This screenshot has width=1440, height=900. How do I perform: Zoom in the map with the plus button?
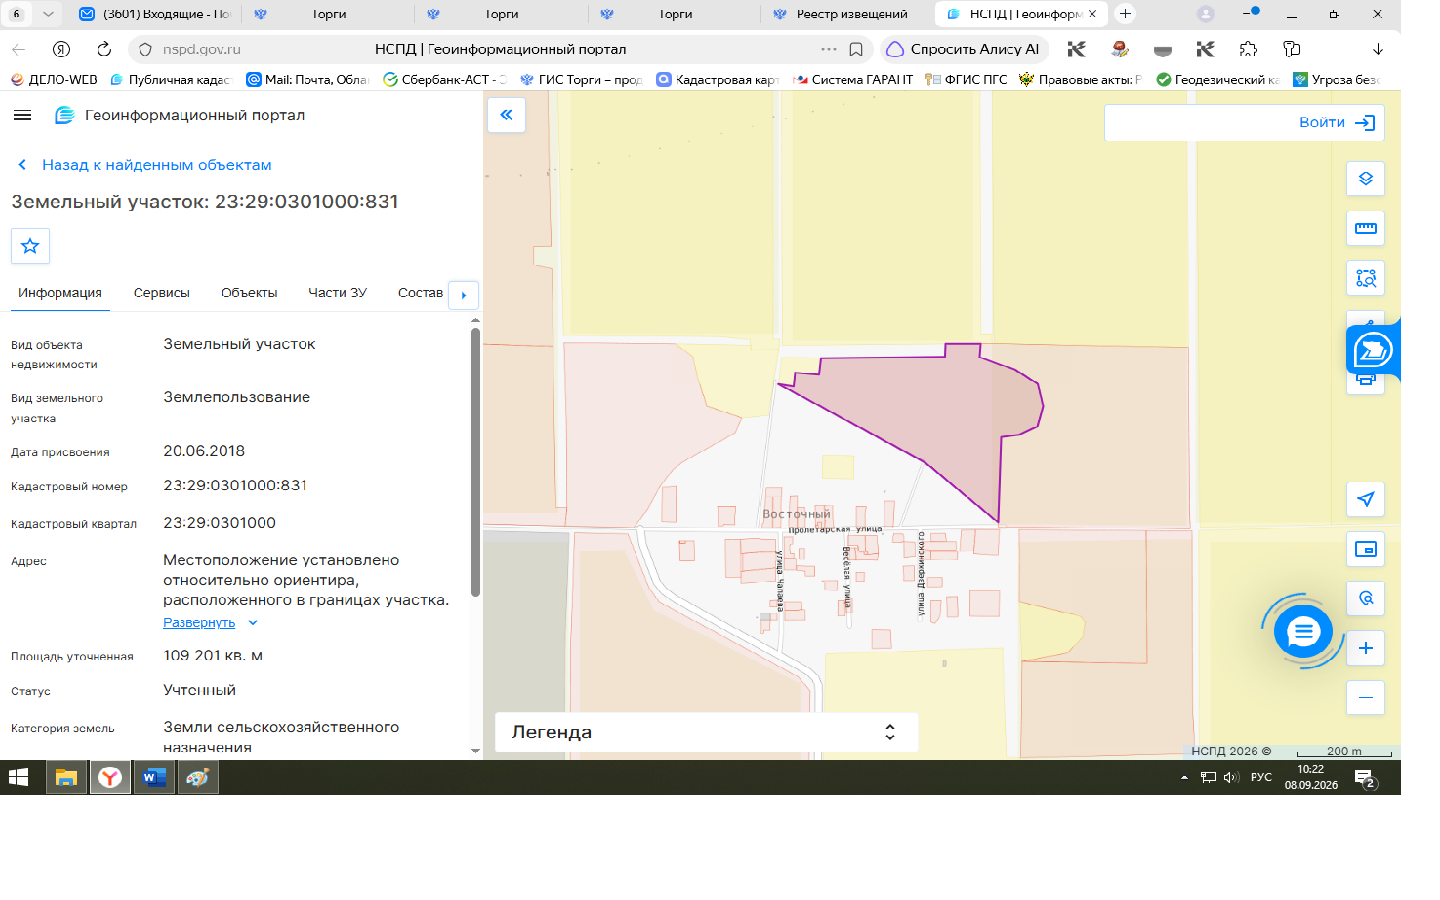coord(1365,648)
